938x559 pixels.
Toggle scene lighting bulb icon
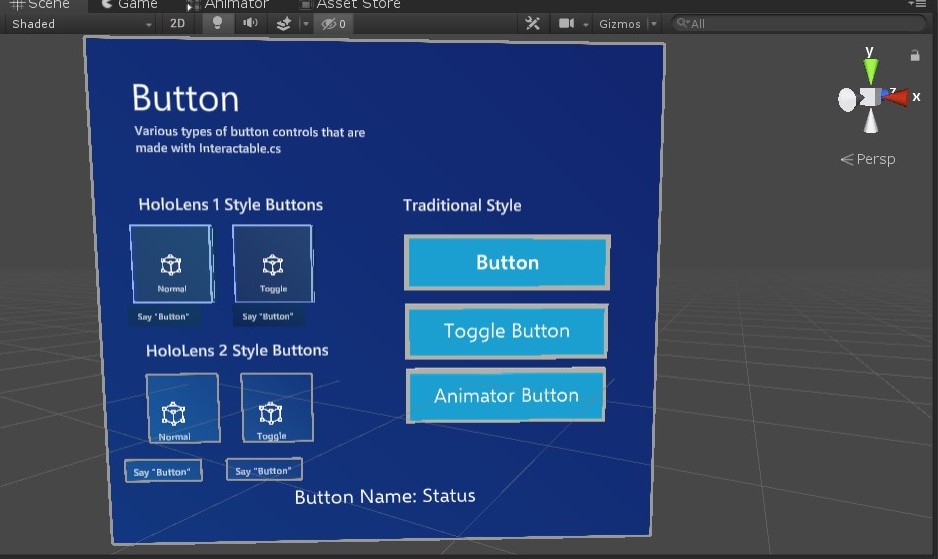point(217,23)
